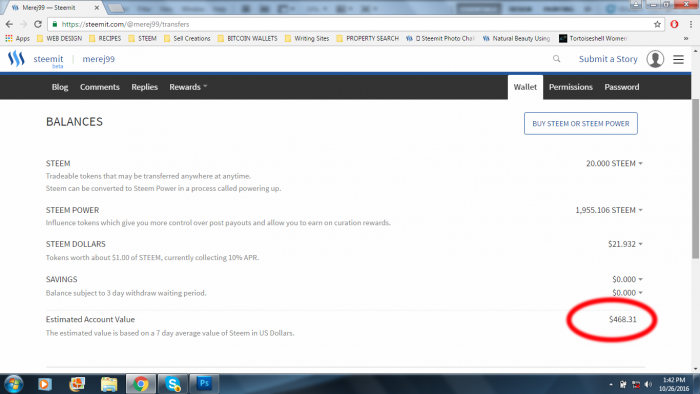
Task: Open the user avatar profile icon
Action: pos(655,59)
